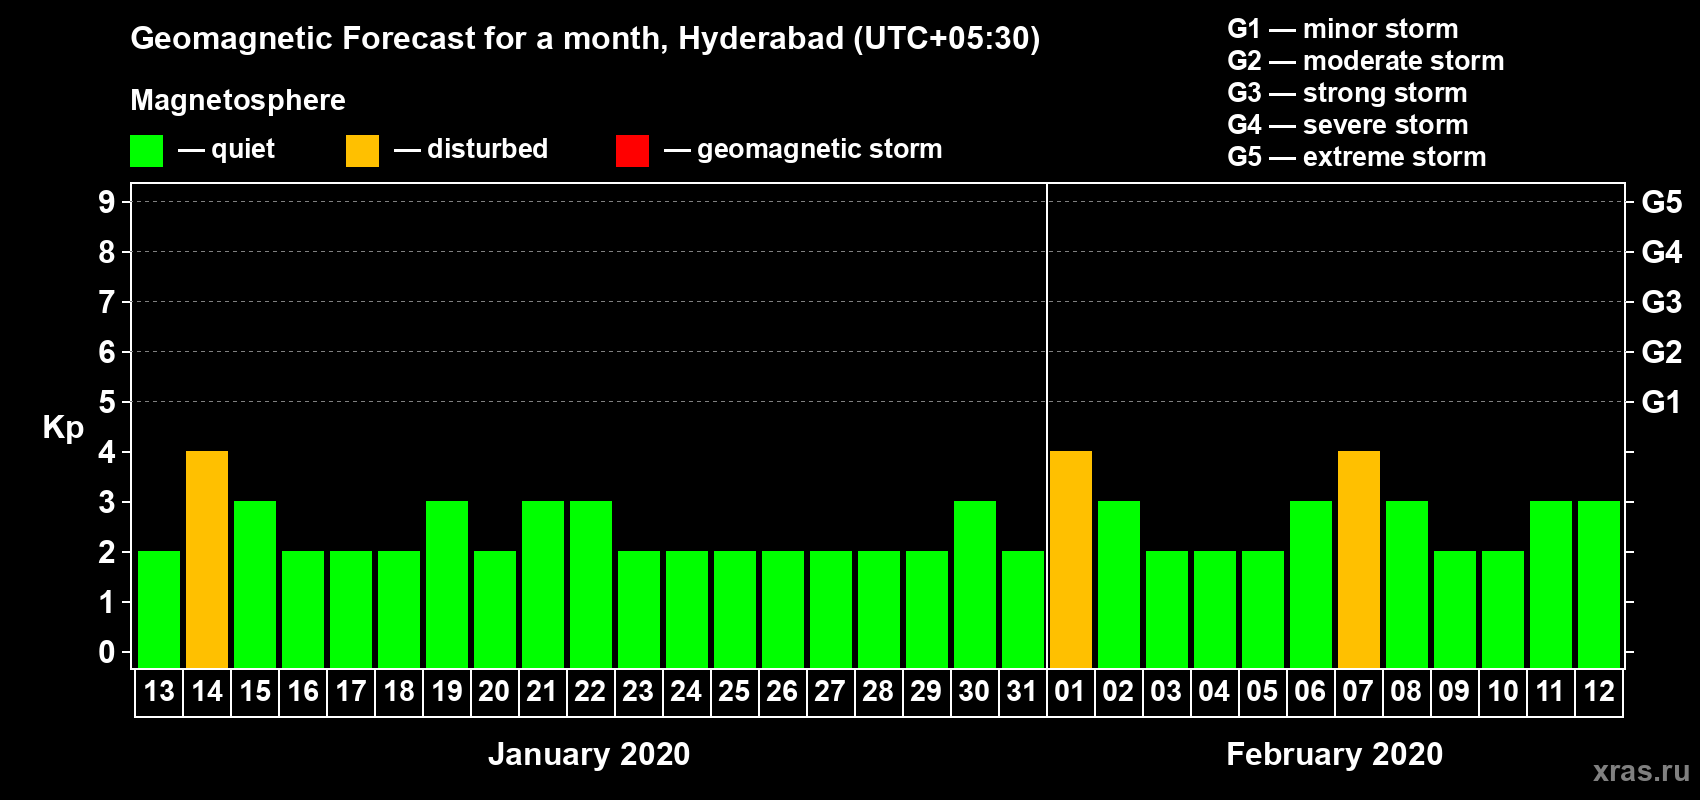This screenshot has height=800, width=1700.
Task: Select the green bar for January 22
Action: point(591,585)
